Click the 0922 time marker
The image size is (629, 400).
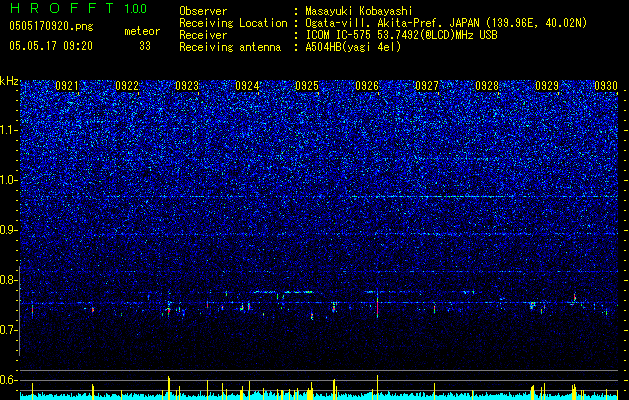point(127,86)
